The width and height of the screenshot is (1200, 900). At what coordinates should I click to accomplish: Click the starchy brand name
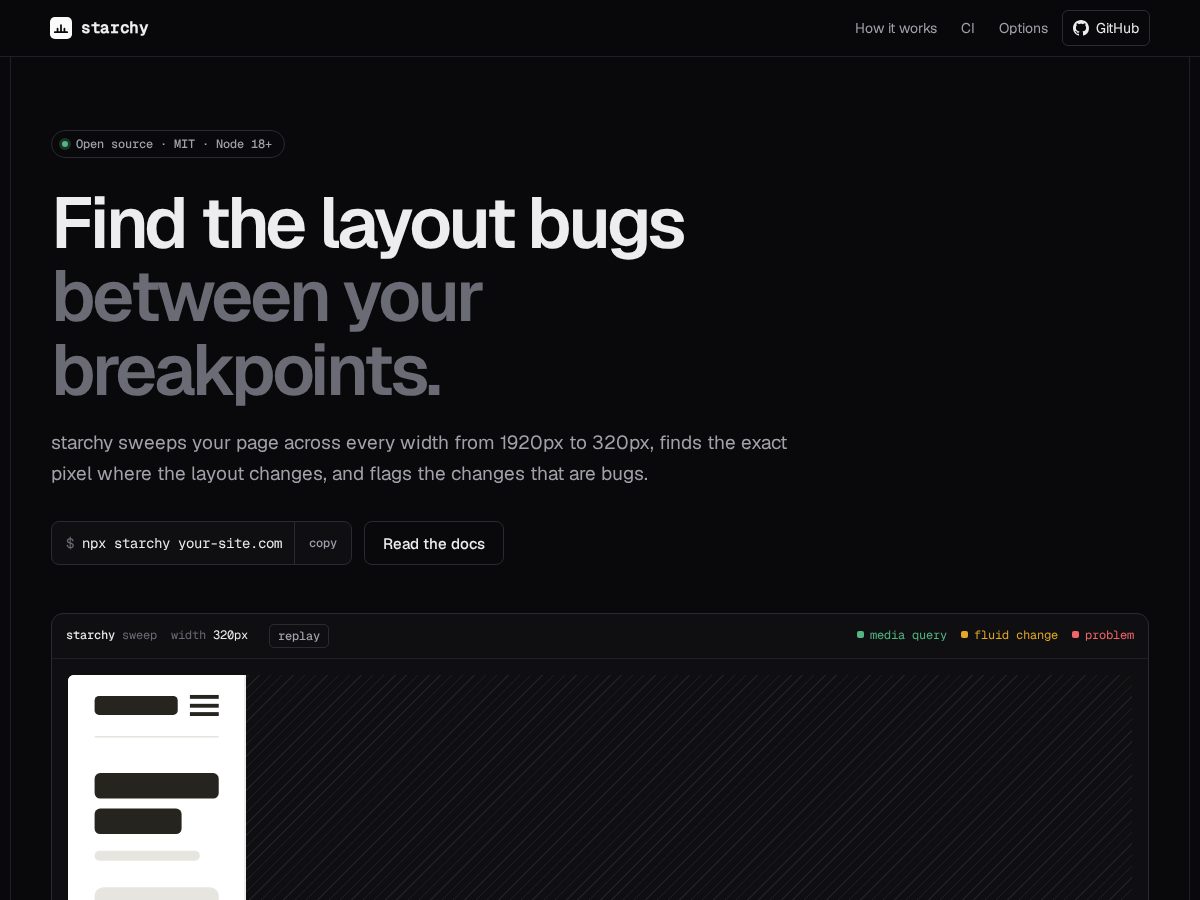[x=115, y=28]
